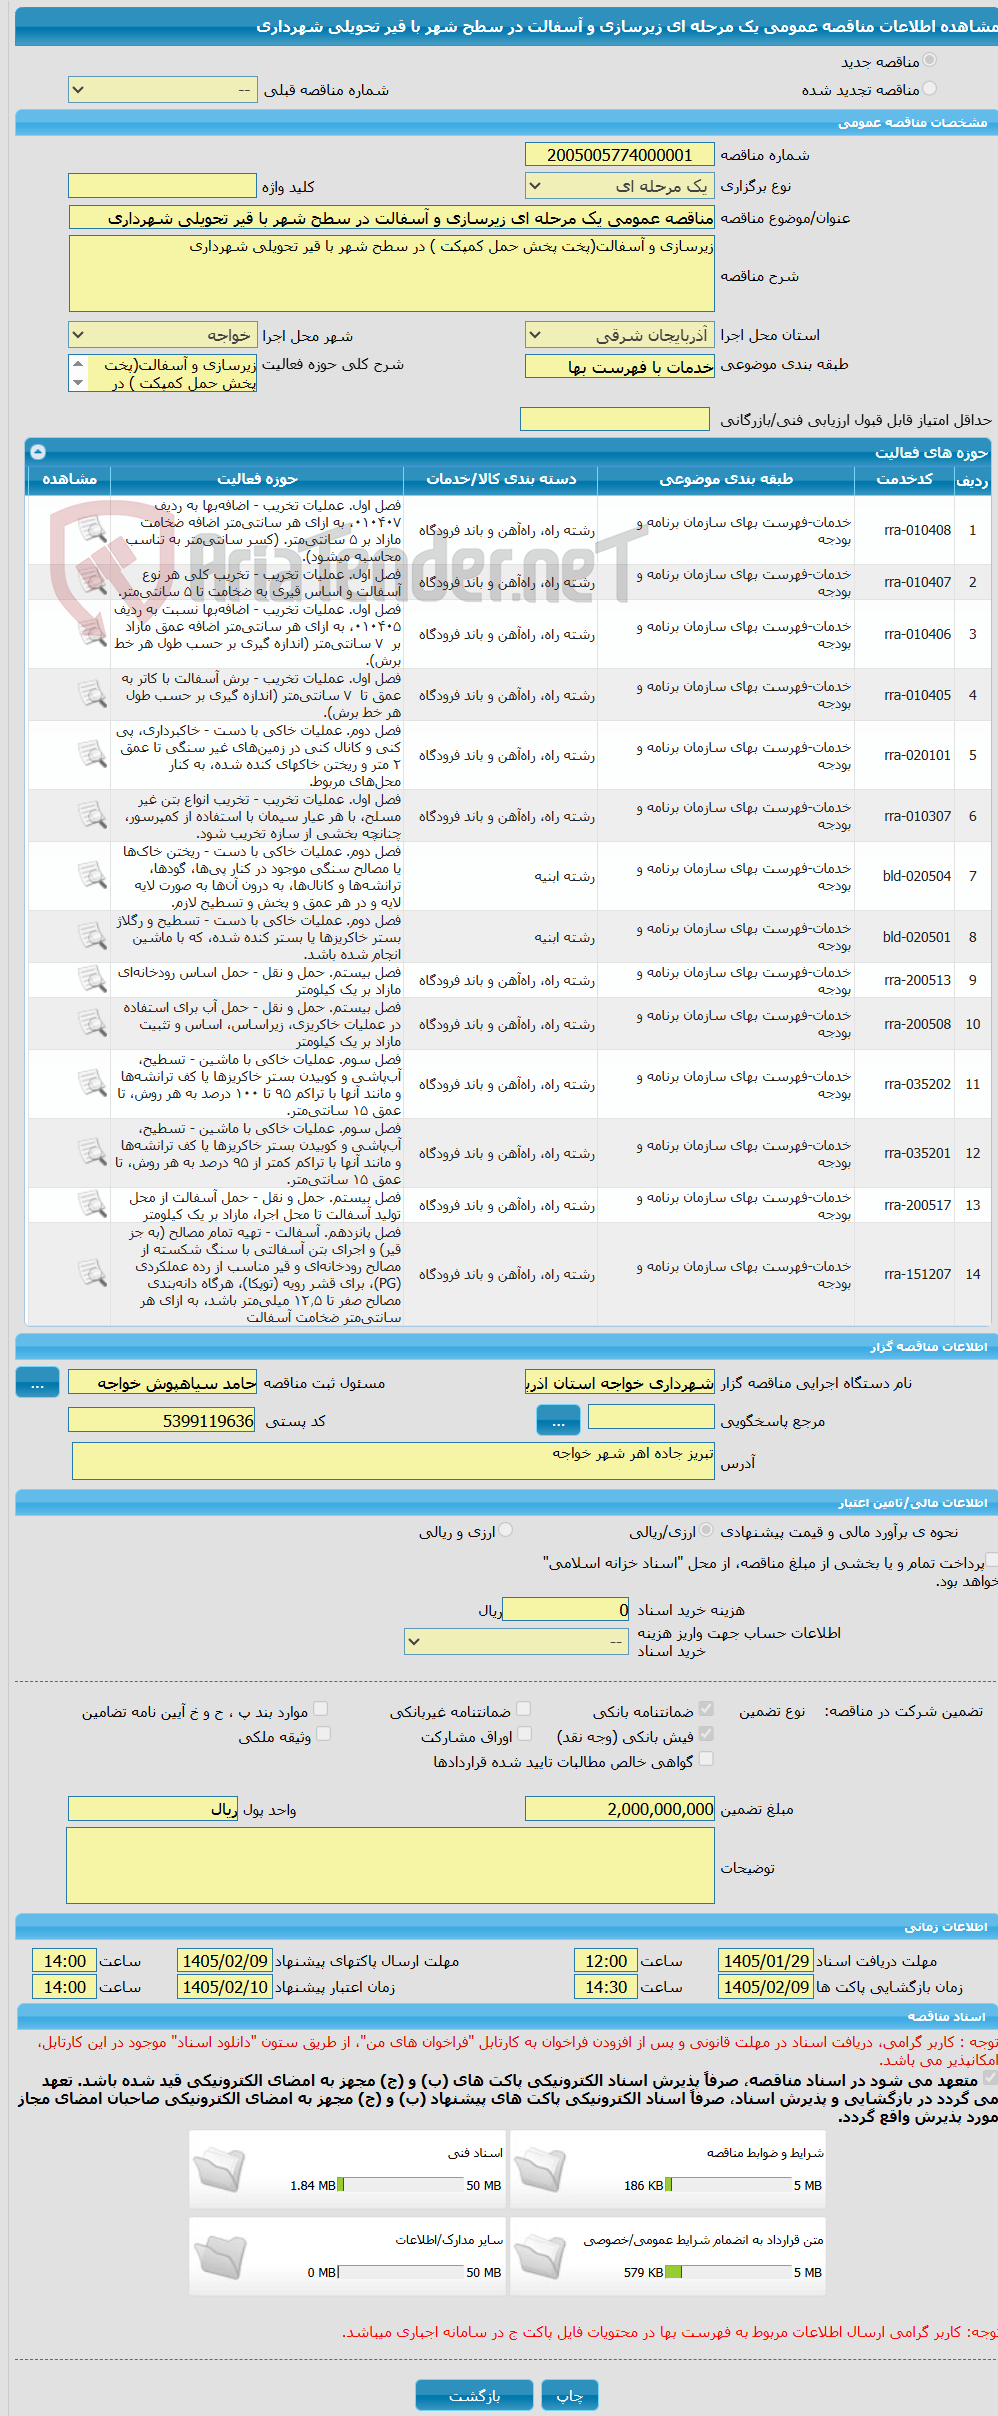Open view icon for row rra-035202
The height and width of the screenshot is (2416, 998).
[92, 1084]
